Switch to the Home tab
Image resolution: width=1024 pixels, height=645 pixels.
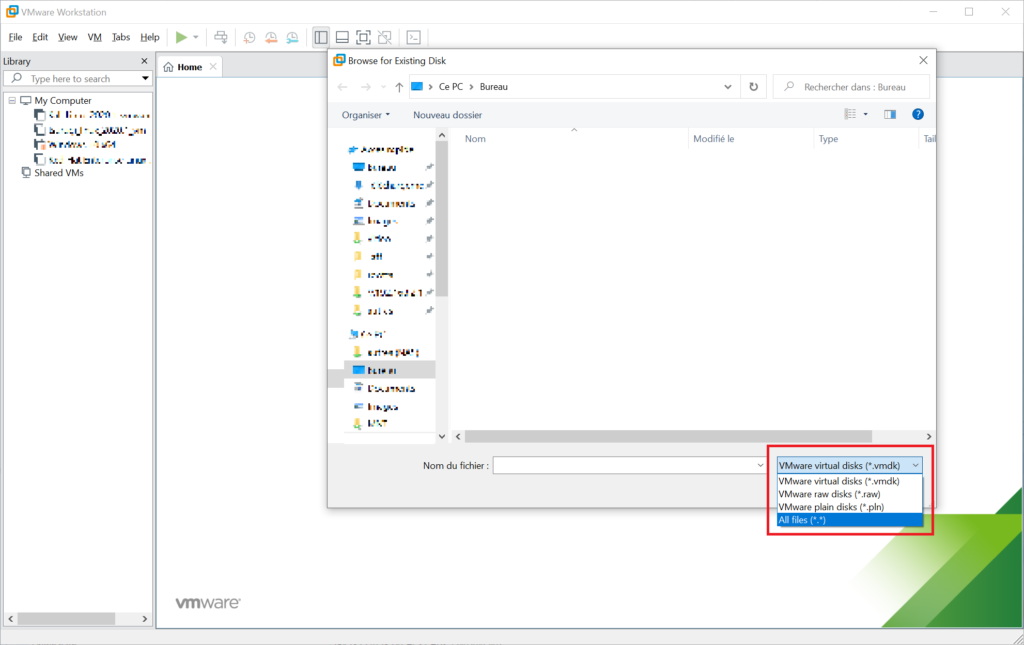pos(189,67)
